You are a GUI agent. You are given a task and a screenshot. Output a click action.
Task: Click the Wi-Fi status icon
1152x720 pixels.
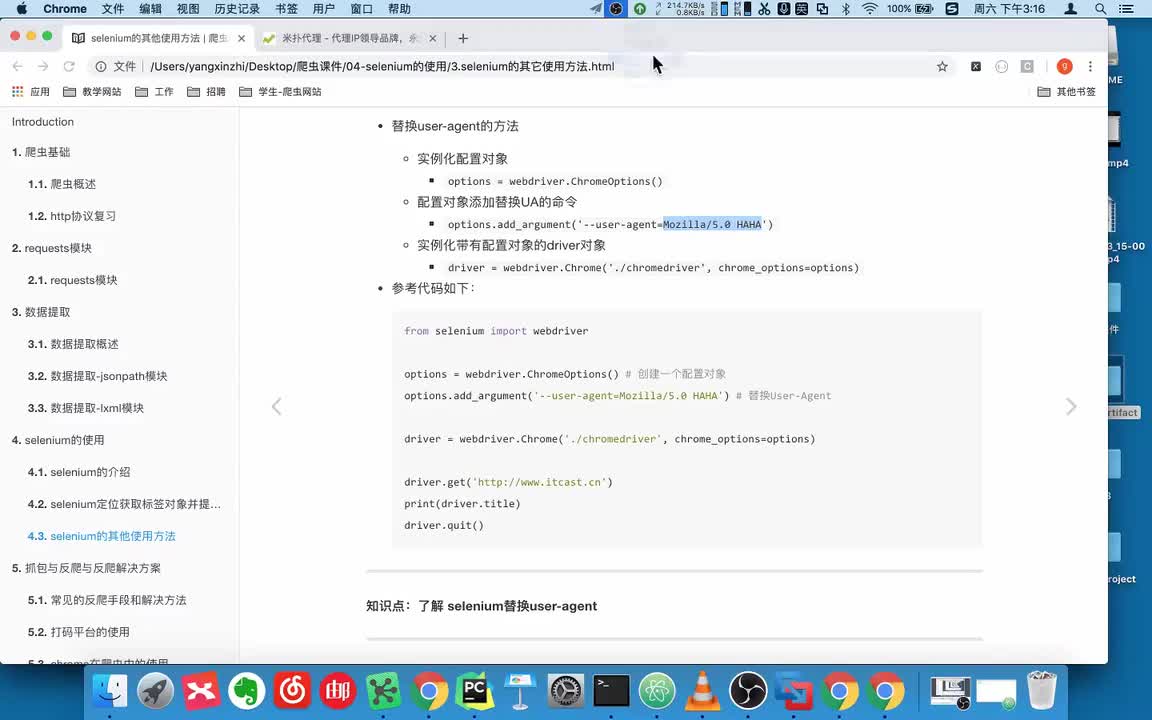coord(870,9)
